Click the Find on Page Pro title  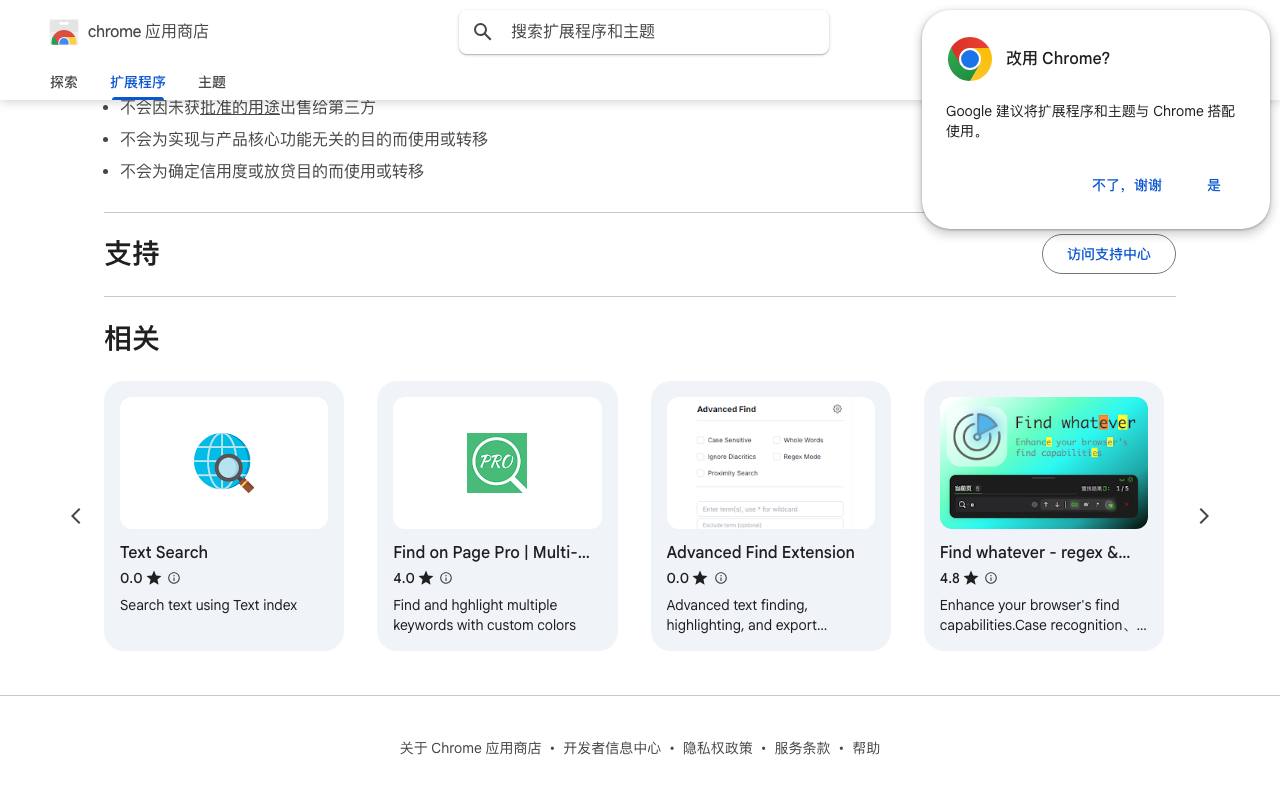(x=491, y=552)
